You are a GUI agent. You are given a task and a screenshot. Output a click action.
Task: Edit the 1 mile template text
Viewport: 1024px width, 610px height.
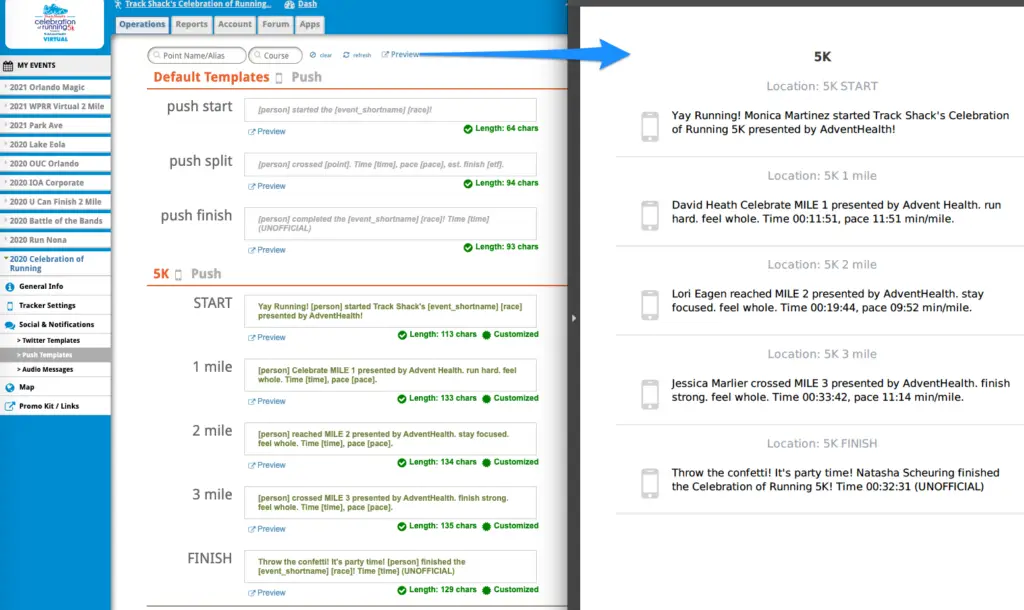[x=391, y=375]
